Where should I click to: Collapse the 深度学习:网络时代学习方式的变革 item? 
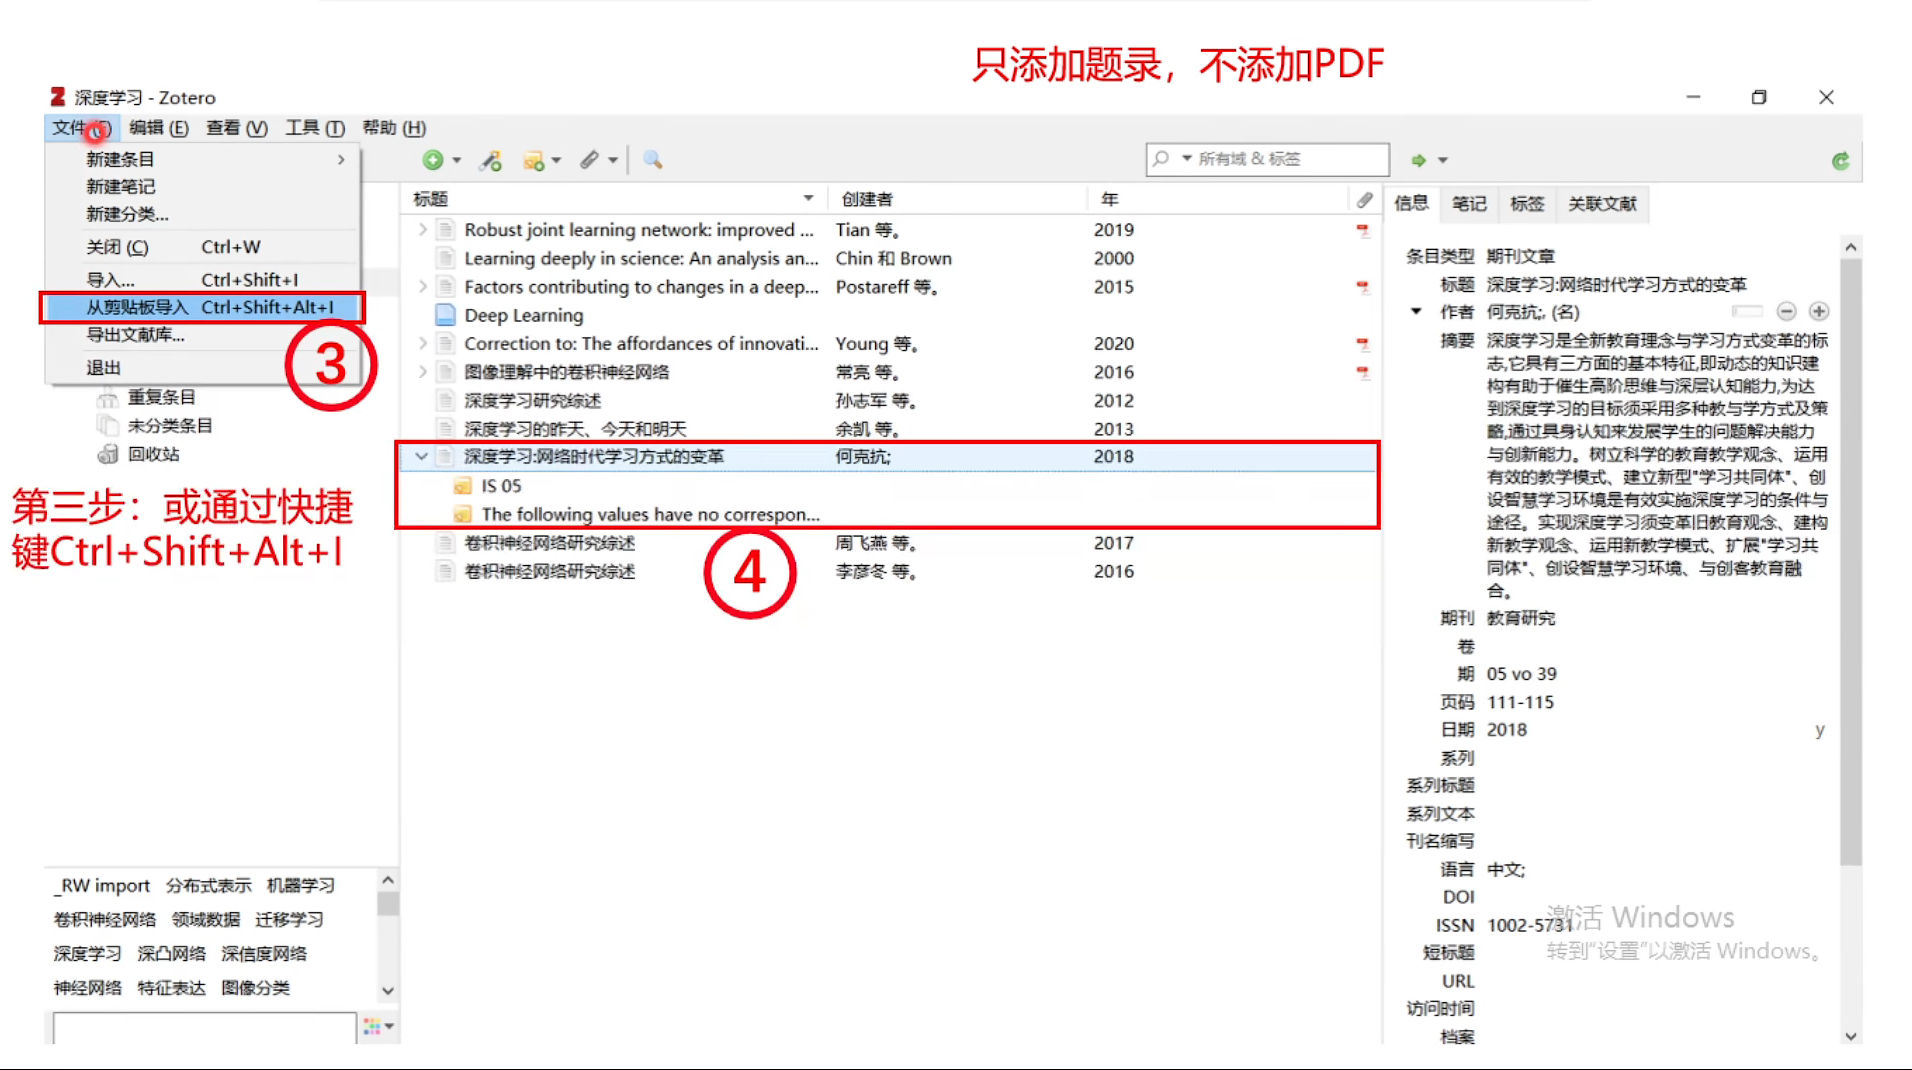point(421,456)
